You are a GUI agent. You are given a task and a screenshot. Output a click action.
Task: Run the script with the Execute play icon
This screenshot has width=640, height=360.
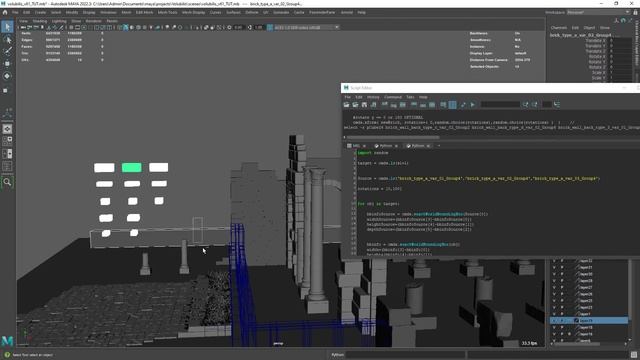(x=473, y=105)
